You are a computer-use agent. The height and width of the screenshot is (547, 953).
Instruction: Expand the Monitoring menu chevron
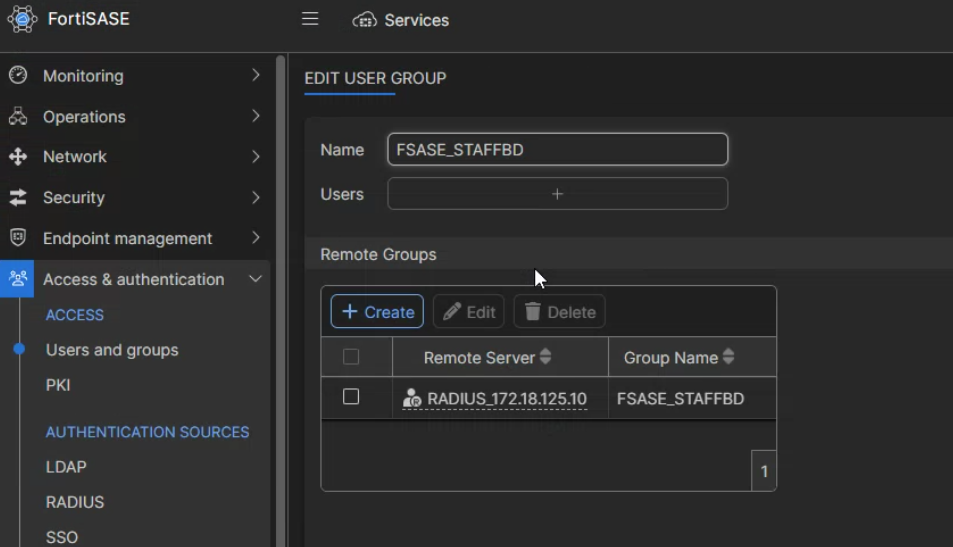256,75
